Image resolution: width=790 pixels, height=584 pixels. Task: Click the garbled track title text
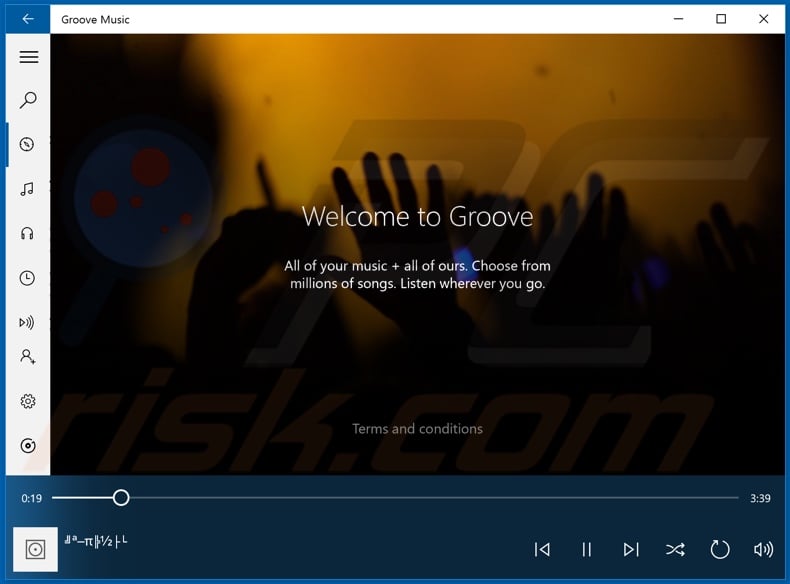click(x=96, y=541)
